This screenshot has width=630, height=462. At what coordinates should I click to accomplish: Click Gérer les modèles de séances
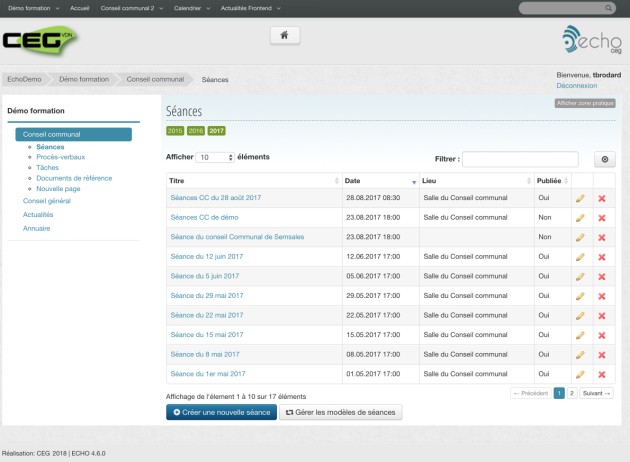click(340, 412)
